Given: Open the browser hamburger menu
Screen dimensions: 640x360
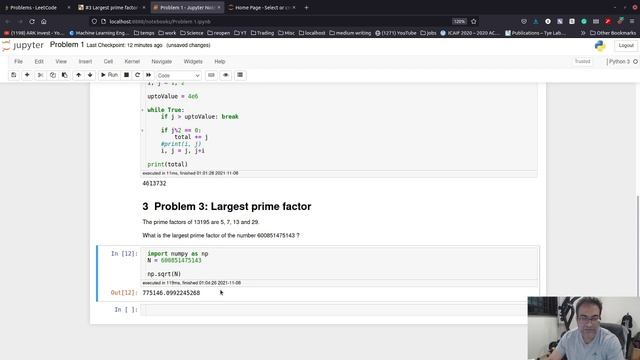Looking at the screenshot, I should point(632,21).
